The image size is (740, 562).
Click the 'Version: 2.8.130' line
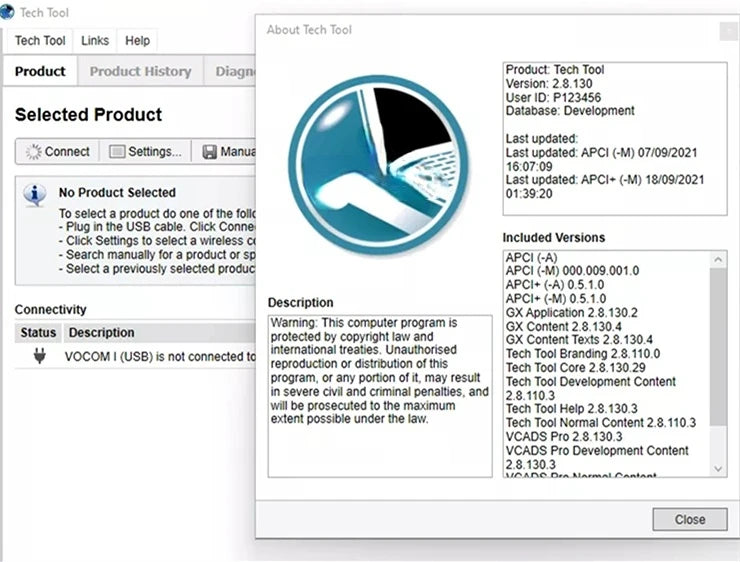click(549, 84)
